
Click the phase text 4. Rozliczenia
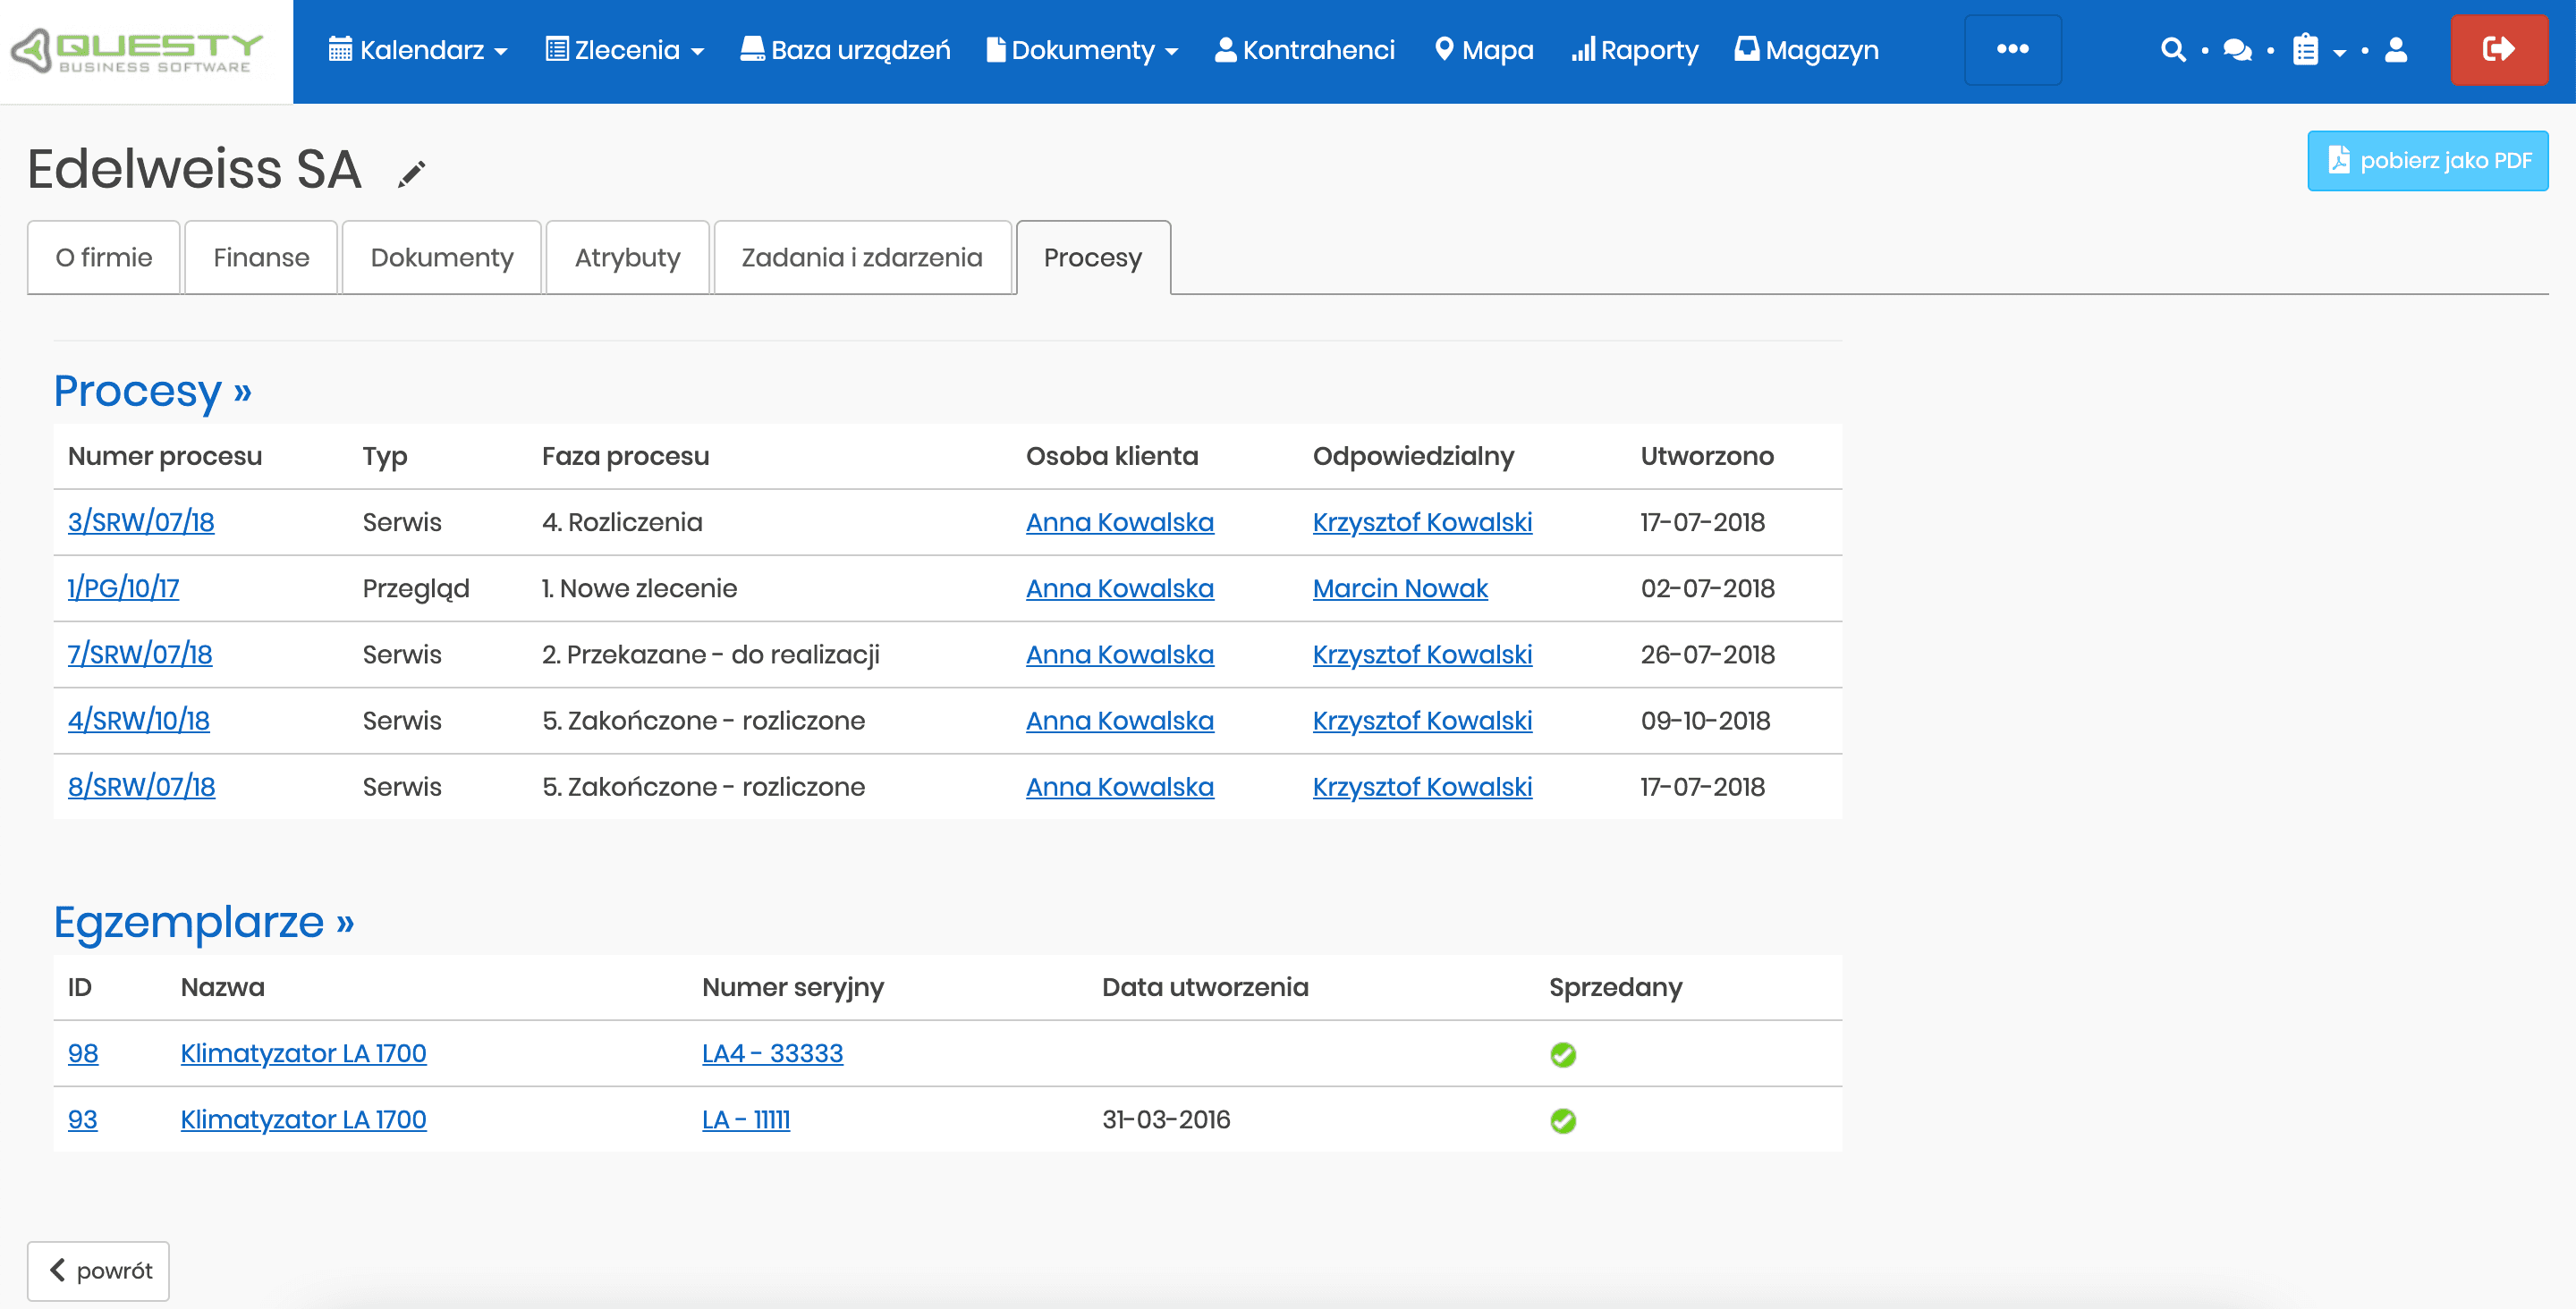tap(622, 521)
